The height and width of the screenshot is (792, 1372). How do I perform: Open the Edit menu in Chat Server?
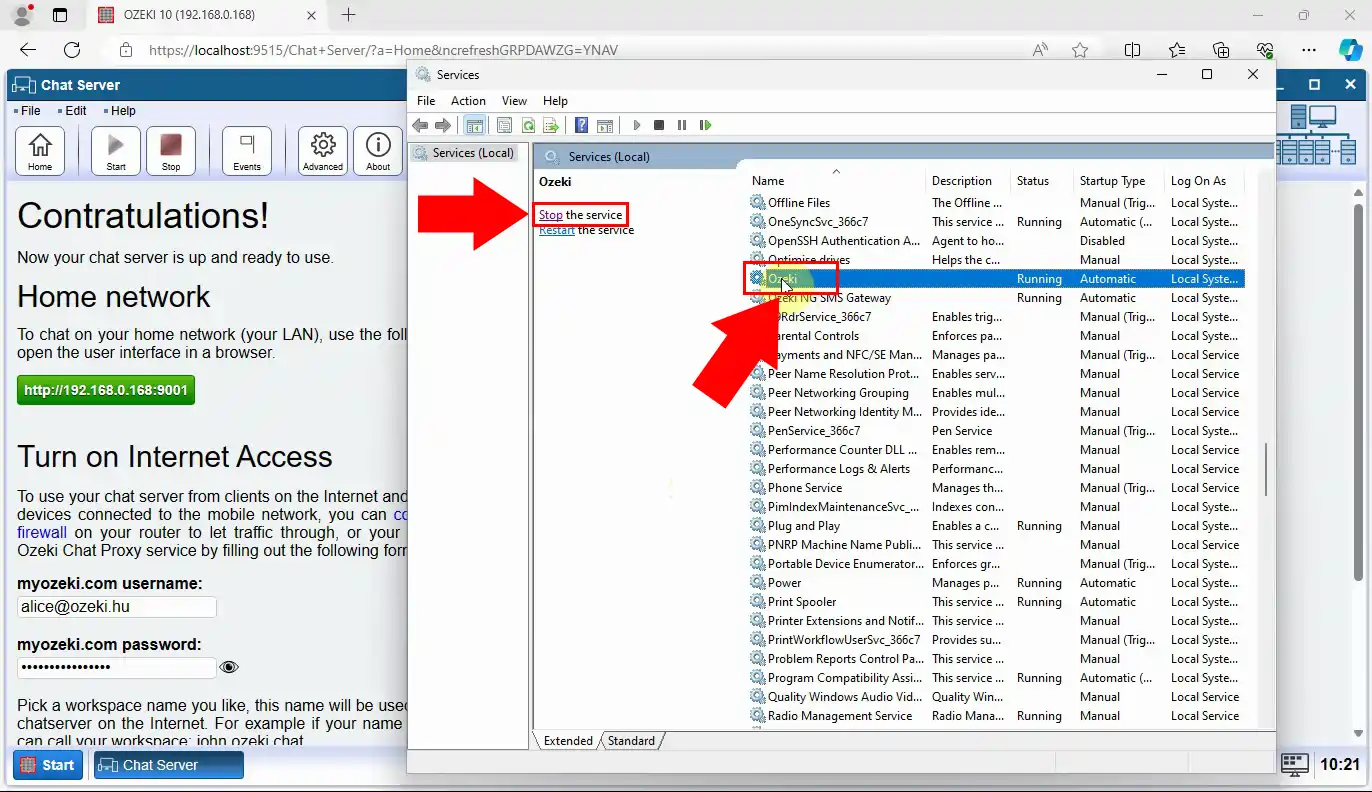[x=76, y=111]
